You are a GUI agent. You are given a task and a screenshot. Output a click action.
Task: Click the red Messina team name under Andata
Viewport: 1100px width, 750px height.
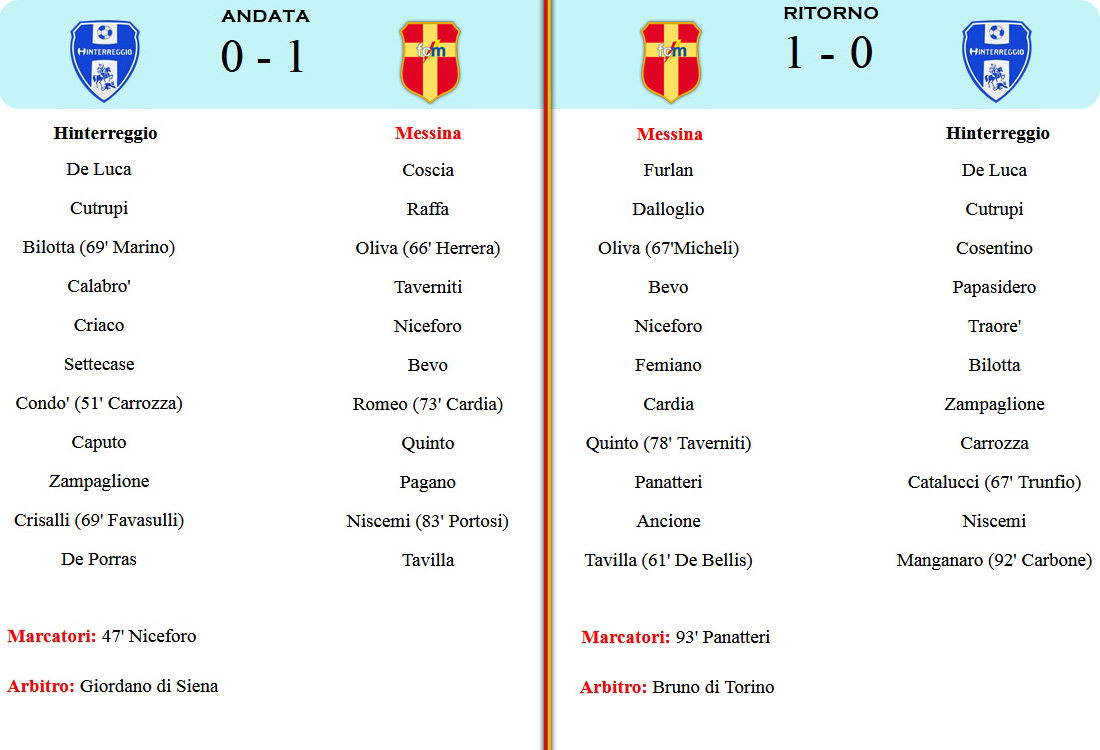428,133
